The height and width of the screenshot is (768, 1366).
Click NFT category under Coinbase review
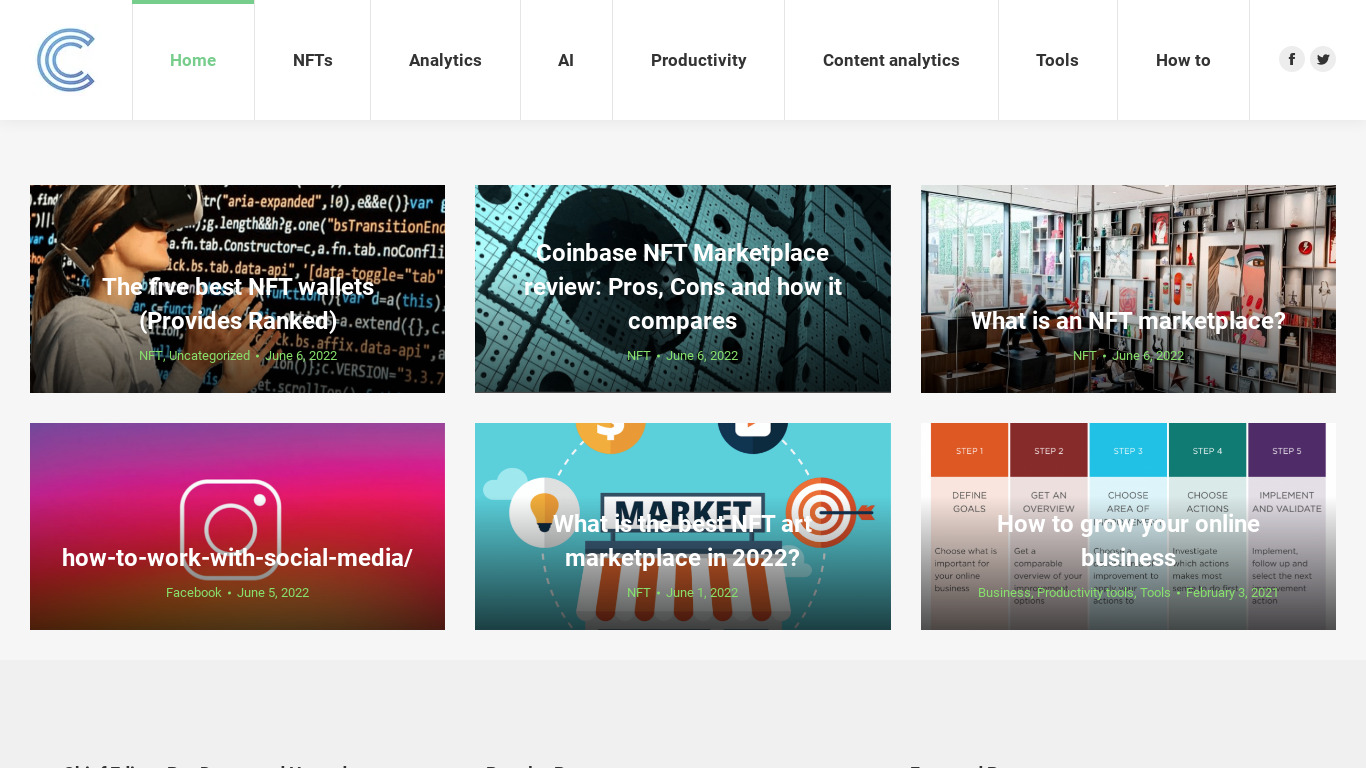point(639,356)
